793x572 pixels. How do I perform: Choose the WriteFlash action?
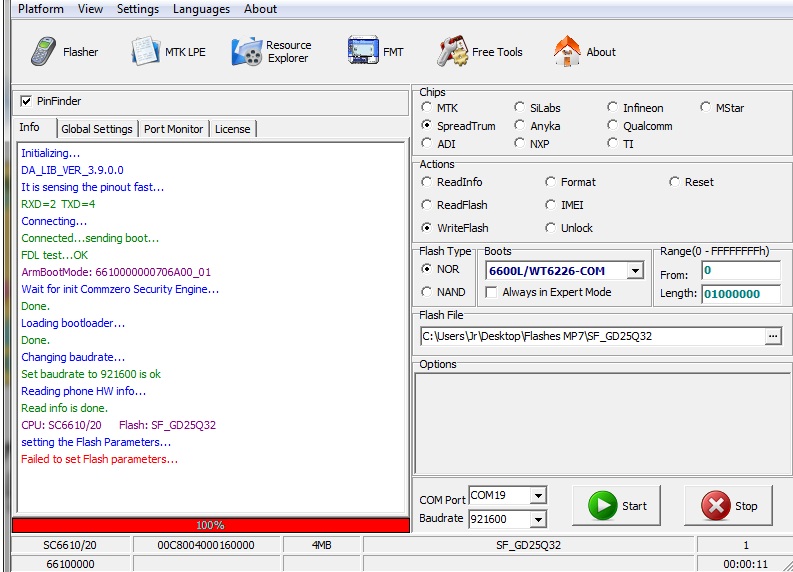[x=426, y=228]
